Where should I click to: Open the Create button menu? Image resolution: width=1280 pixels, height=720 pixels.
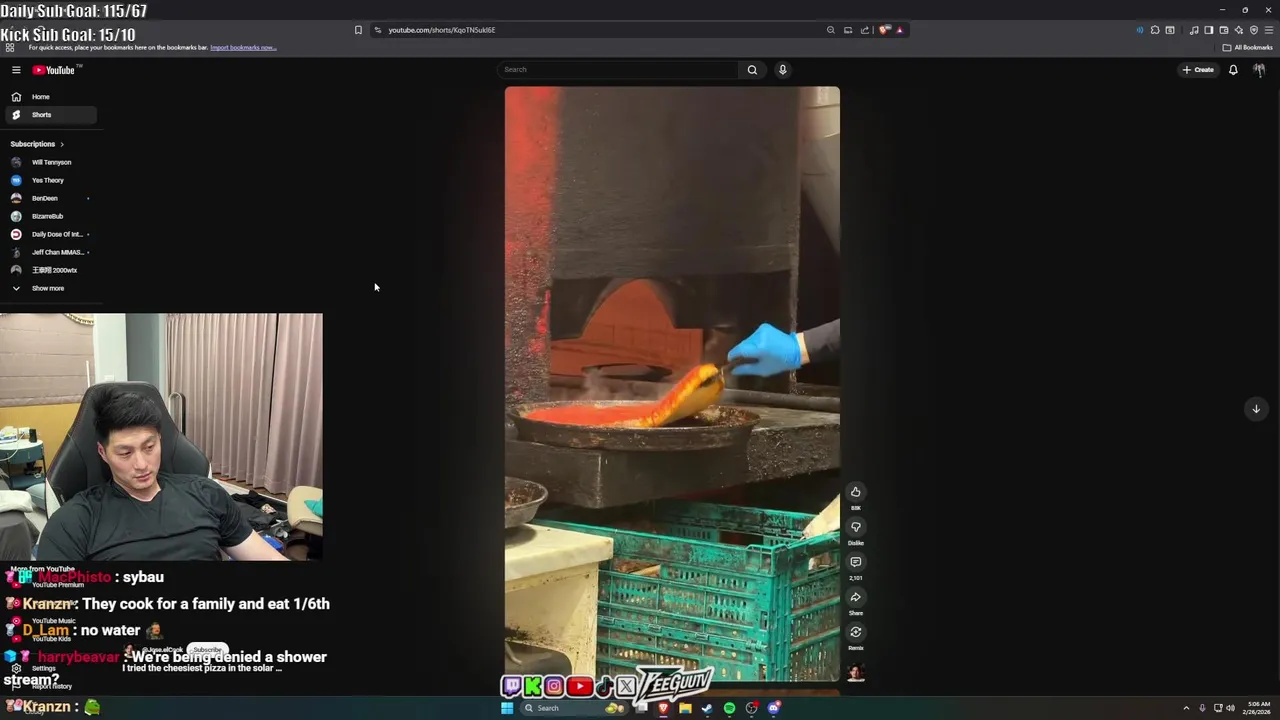1198,70
